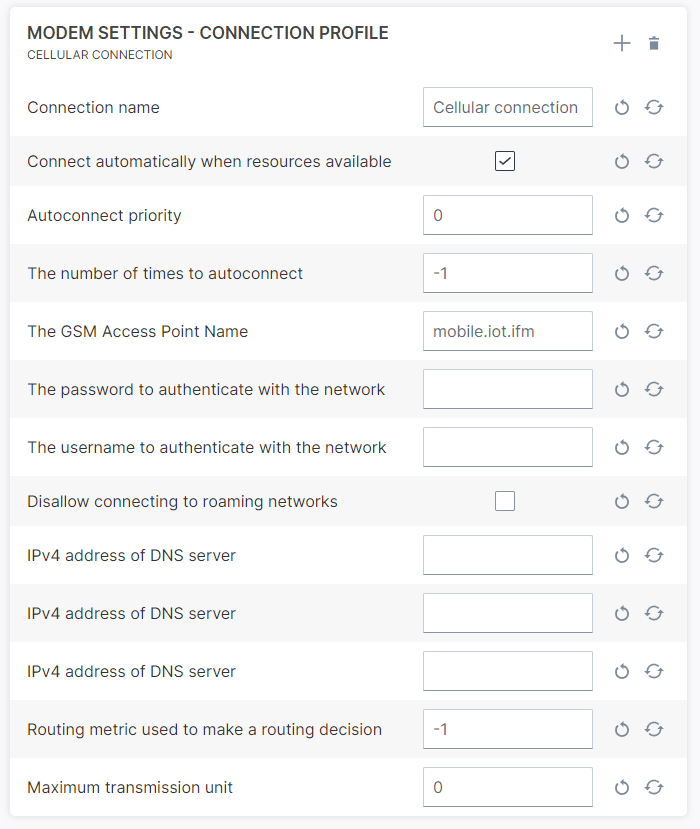
Task: Reset the Routing metric value
Action: pos(622,730)
